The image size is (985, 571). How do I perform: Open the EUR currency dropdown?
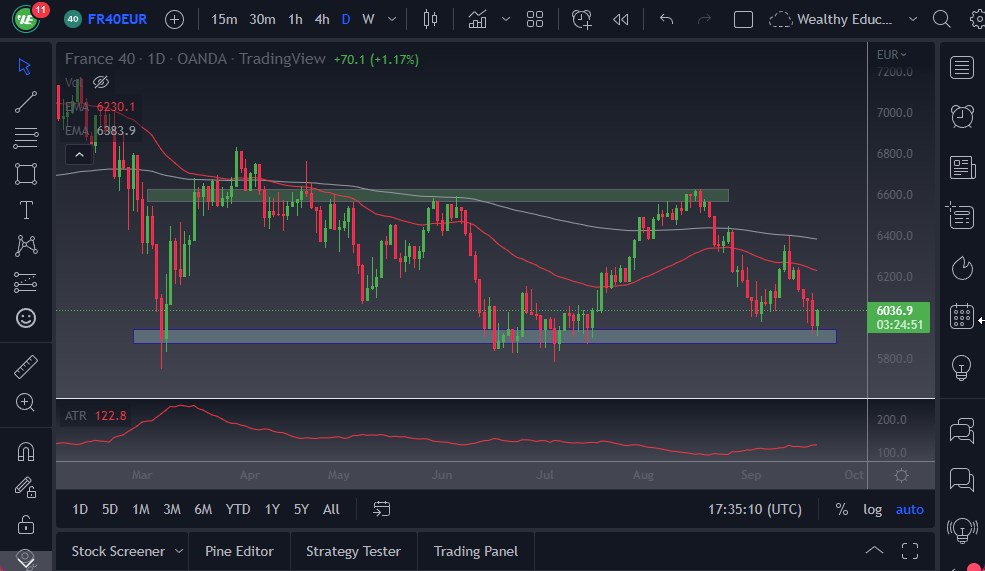(x=891, y=55)
